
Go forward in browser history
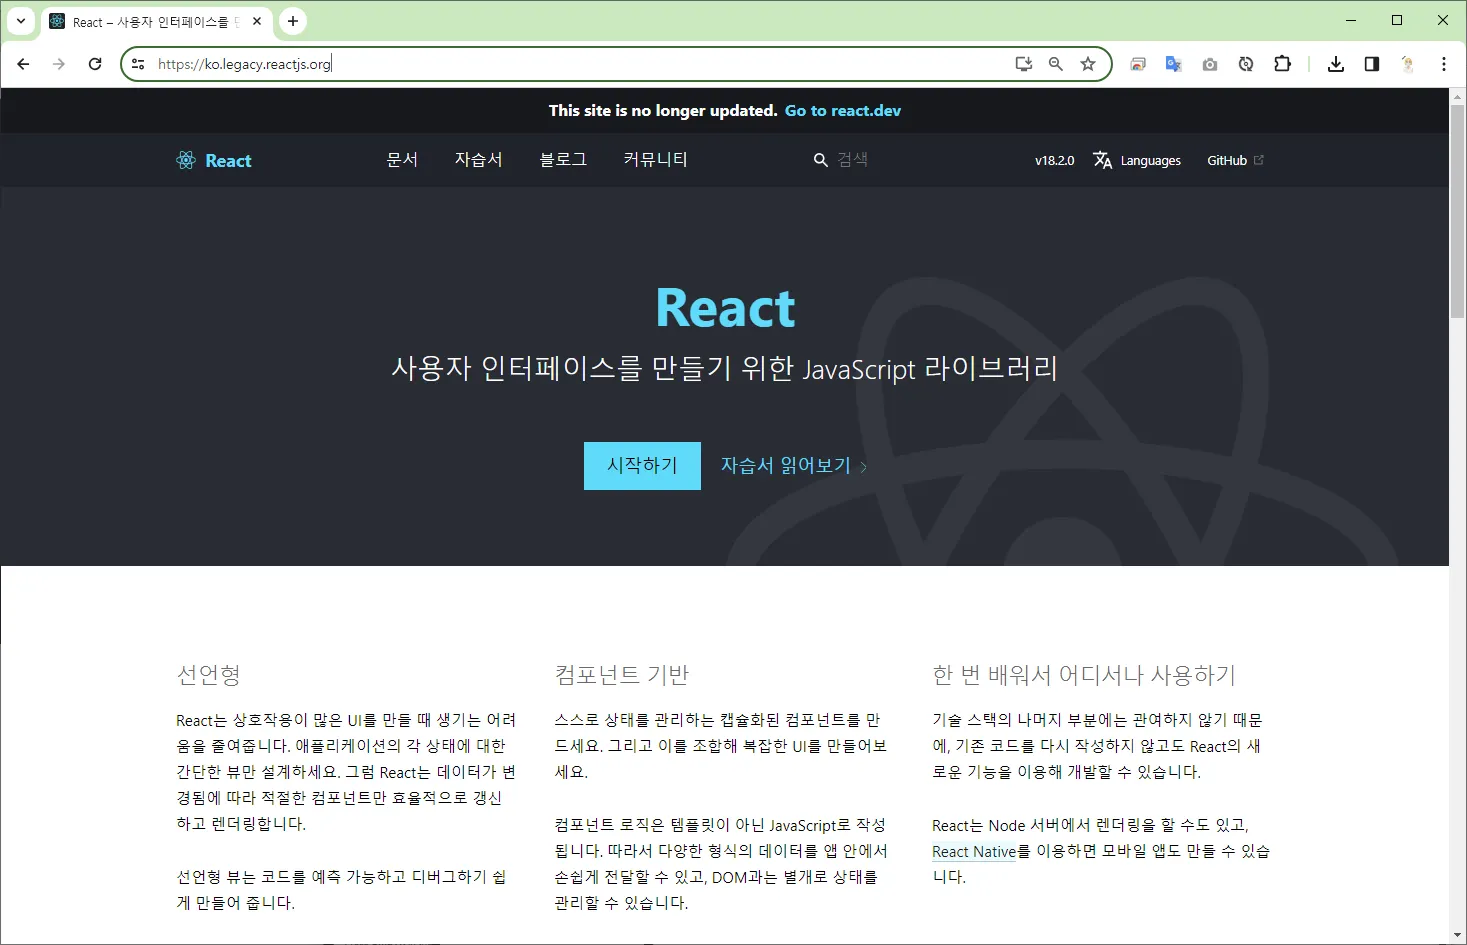pyautogui.click(x=59, y=64)
